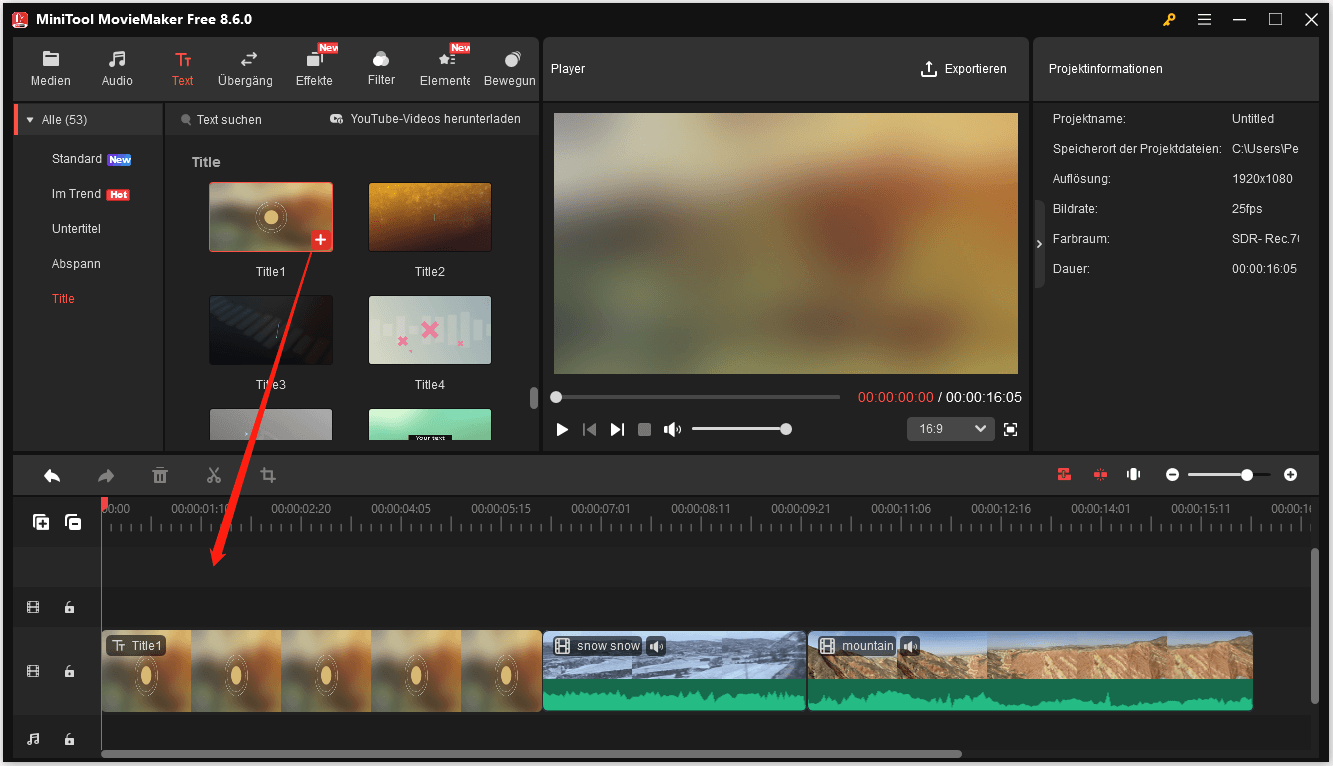
Task: Open the crop tool in the timeline toolbar
Action: click(x=267, y=474)
